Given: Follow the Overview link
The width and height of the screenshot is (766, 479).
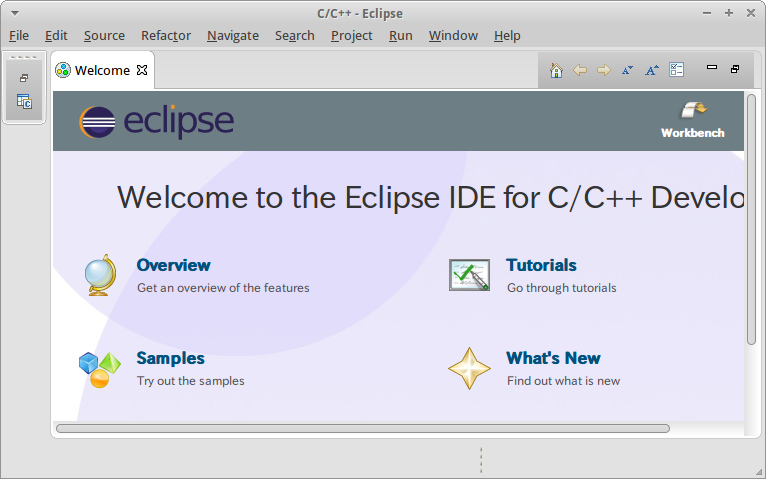Looking at the screenshot, I should click(x=173, y=265).
